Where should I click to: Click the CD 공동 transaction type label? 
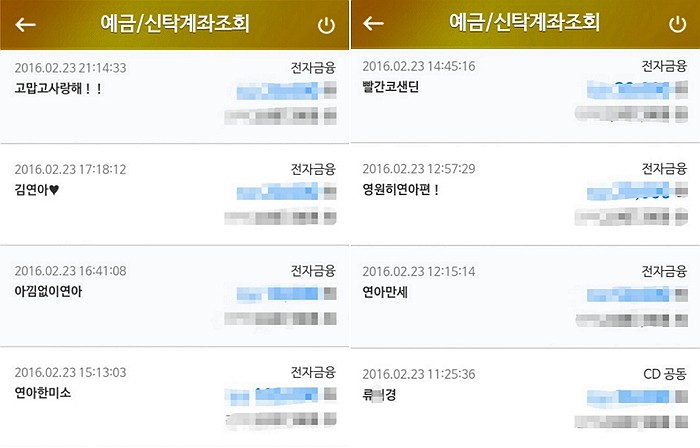tap(665, 373)
